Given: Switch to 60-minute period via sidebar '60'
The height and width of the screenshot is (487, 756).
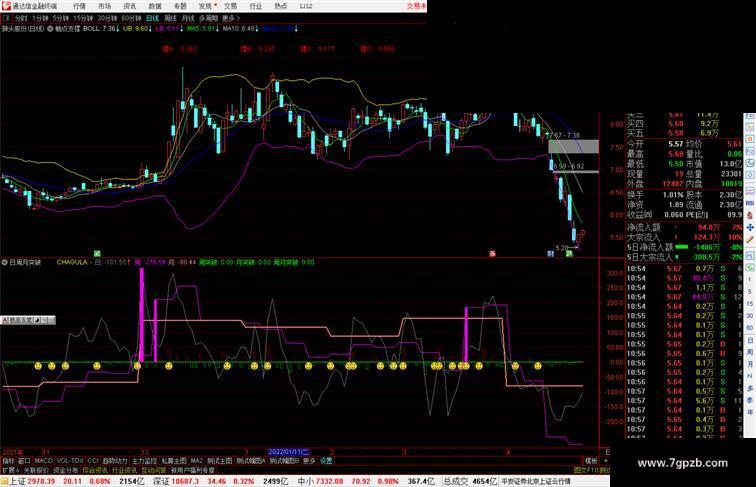Looking at the screenshot, I should 750,328.
